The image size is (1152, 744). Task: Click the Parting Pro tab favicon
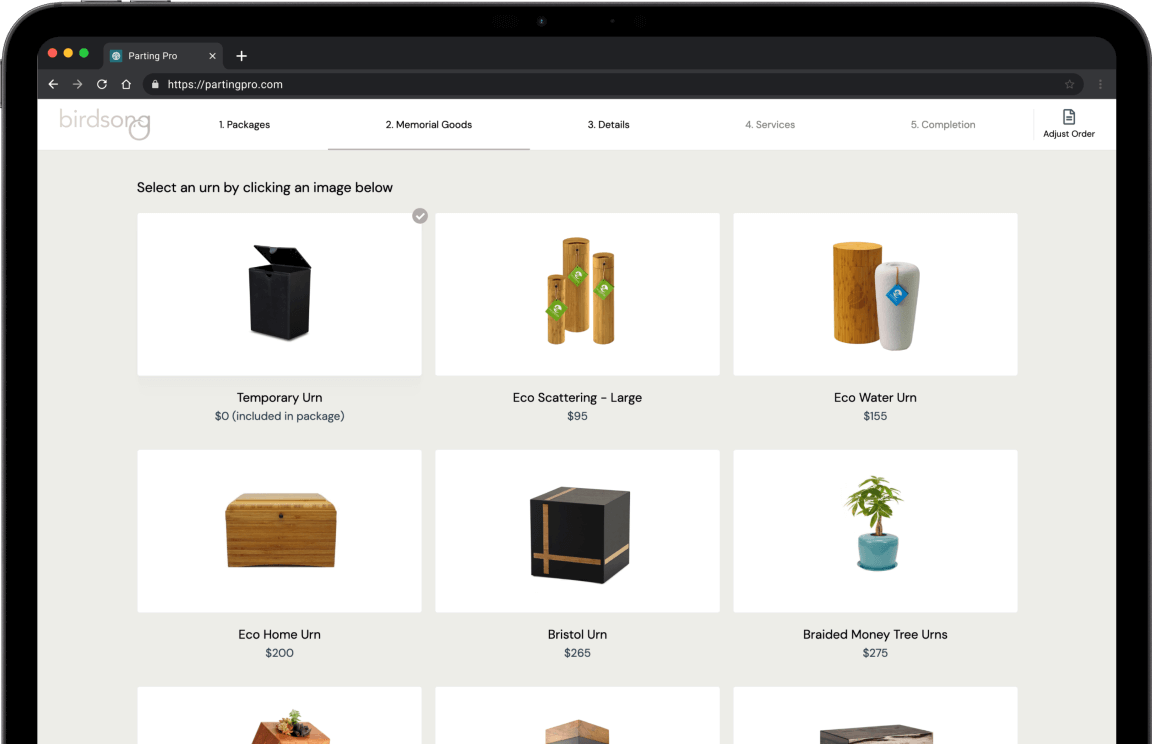[116, 56]
